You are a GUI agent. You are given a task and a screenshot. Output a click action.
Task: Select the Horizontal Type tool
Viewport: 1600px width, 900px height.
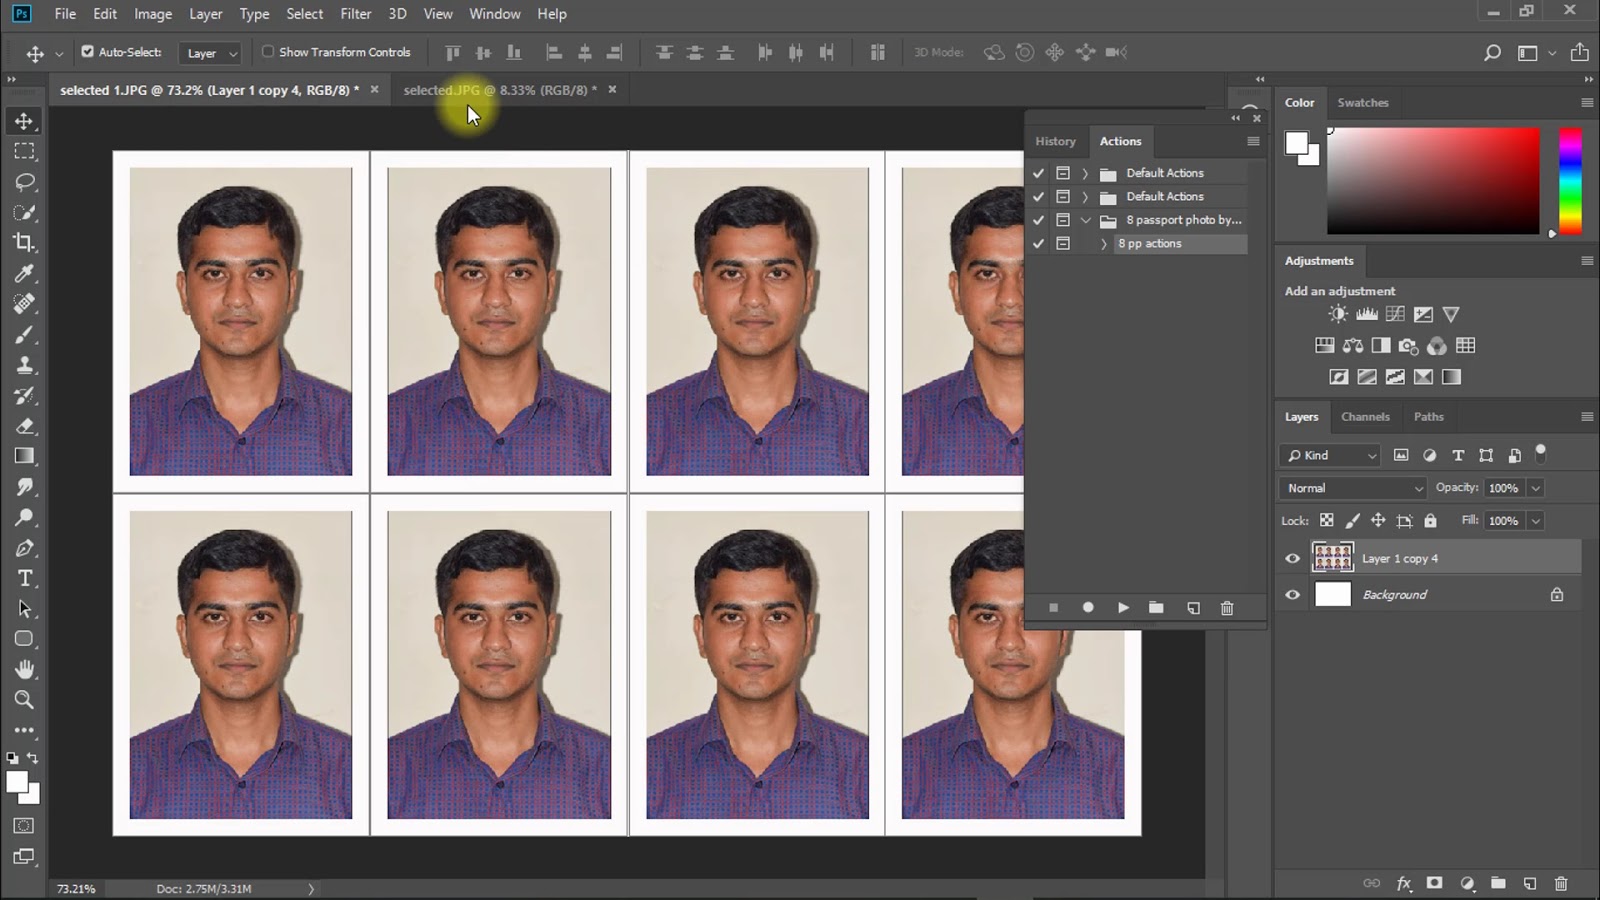click(x=24, y=578)
